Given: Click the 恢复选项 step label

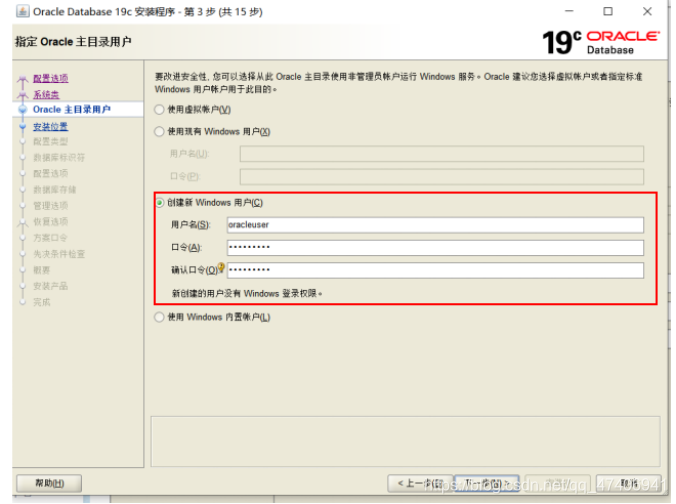Looking at the screenshot, I should click(50, 222).
